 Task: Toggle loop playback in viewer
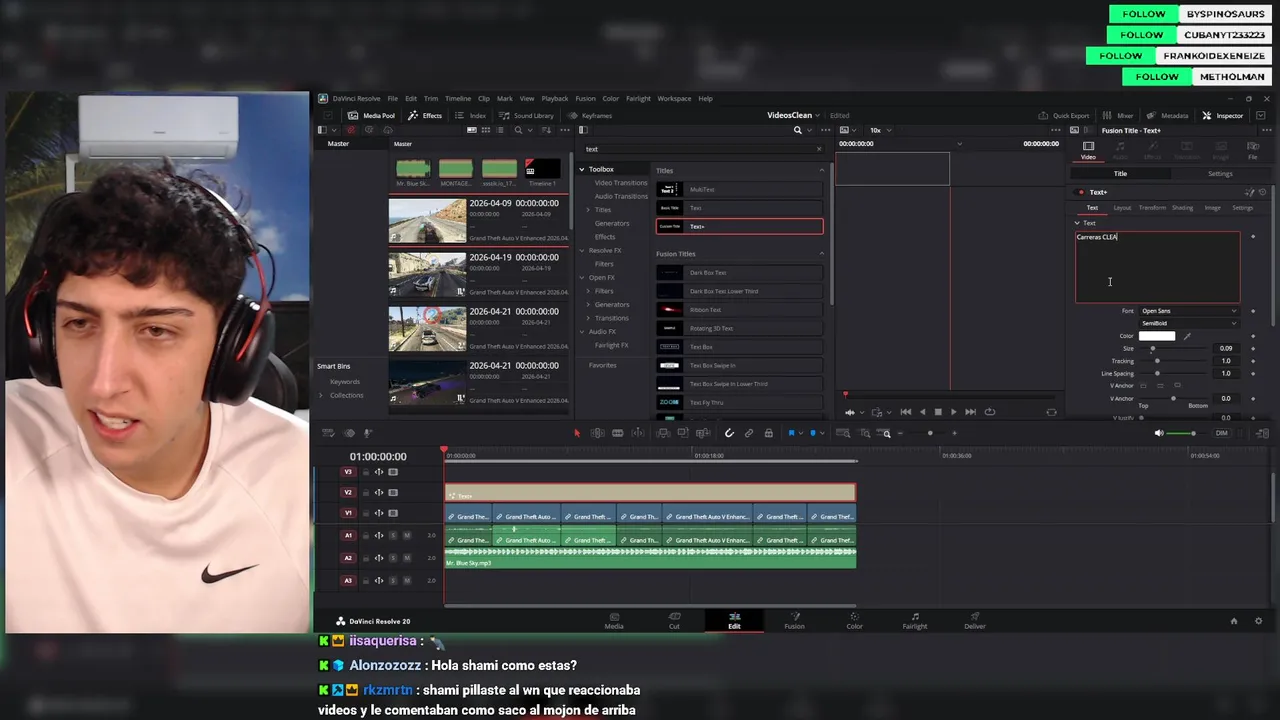[990, 412]
